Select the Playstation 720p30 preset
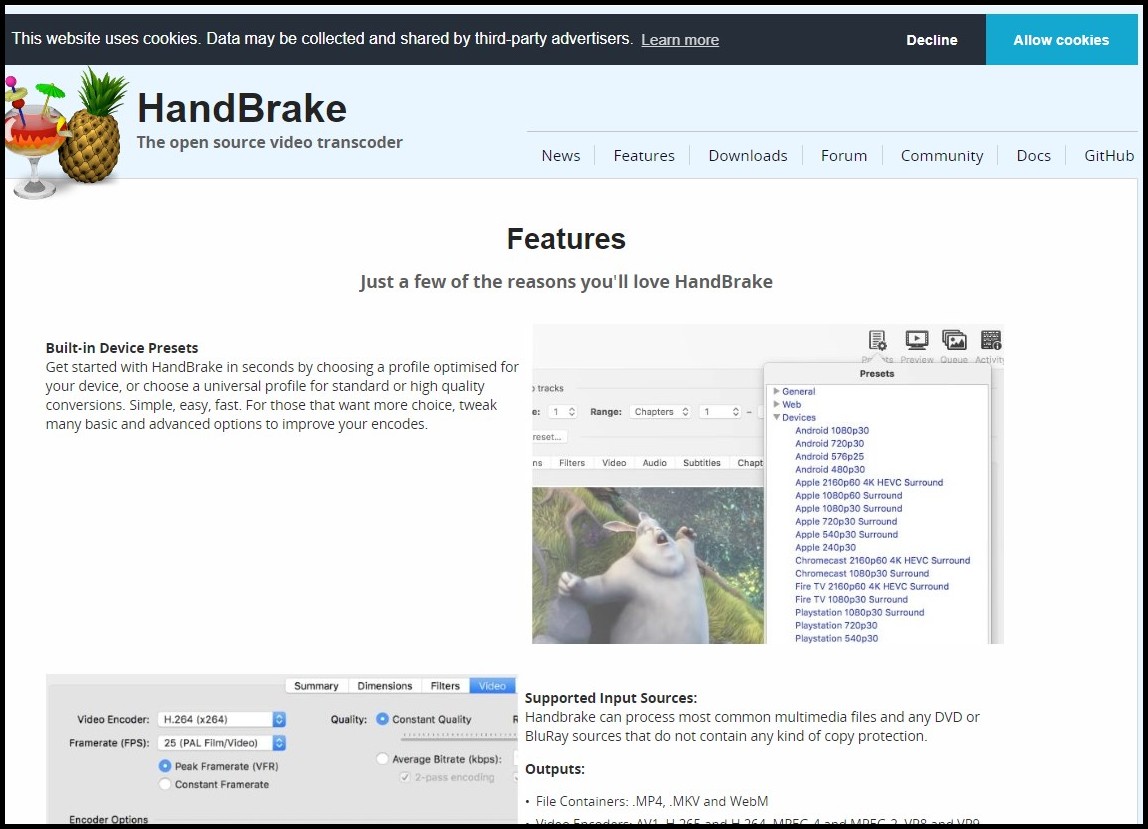 coord(836,625)
